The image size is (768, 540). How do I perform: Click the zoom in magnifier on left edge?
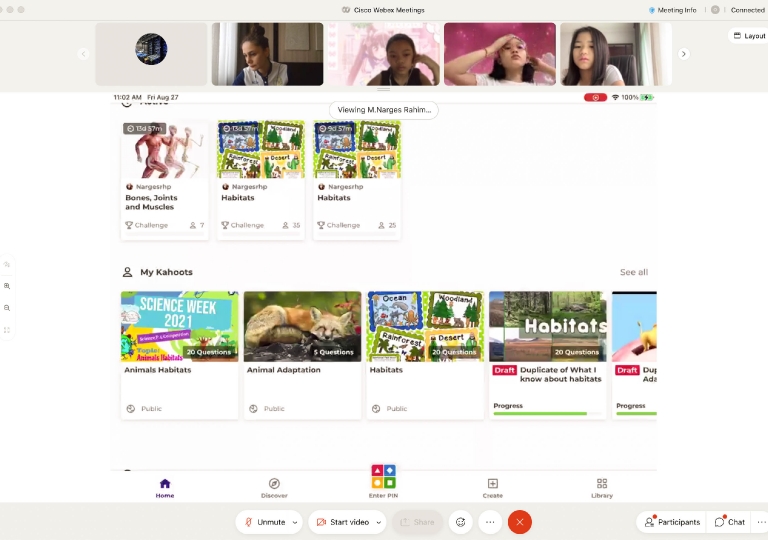[x=7, y=286]
